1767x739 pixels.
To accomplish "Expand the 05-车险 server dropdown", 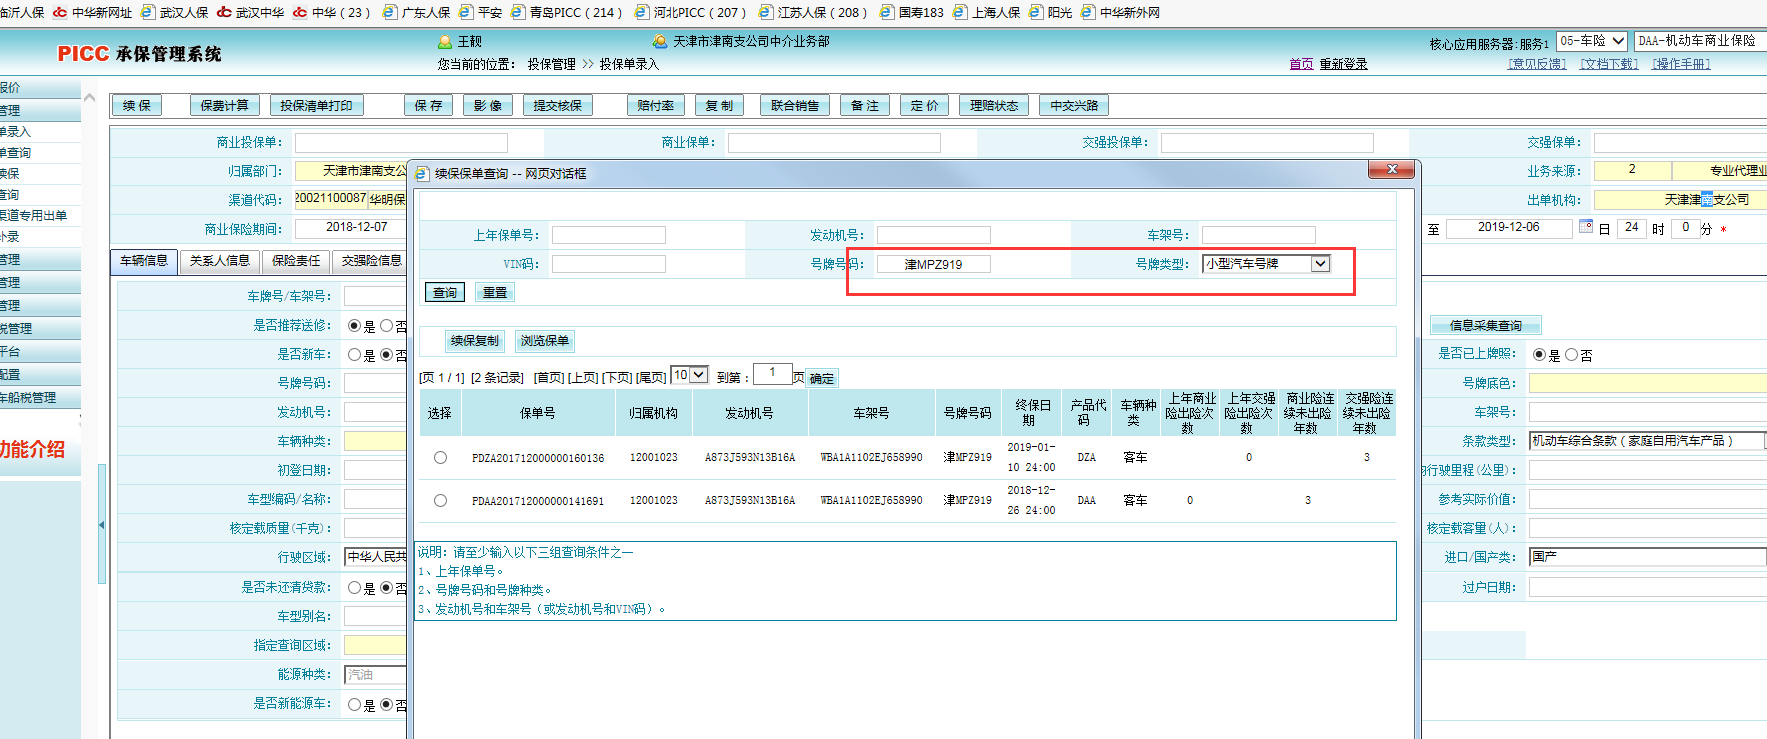I will [x=1618, y=41].
